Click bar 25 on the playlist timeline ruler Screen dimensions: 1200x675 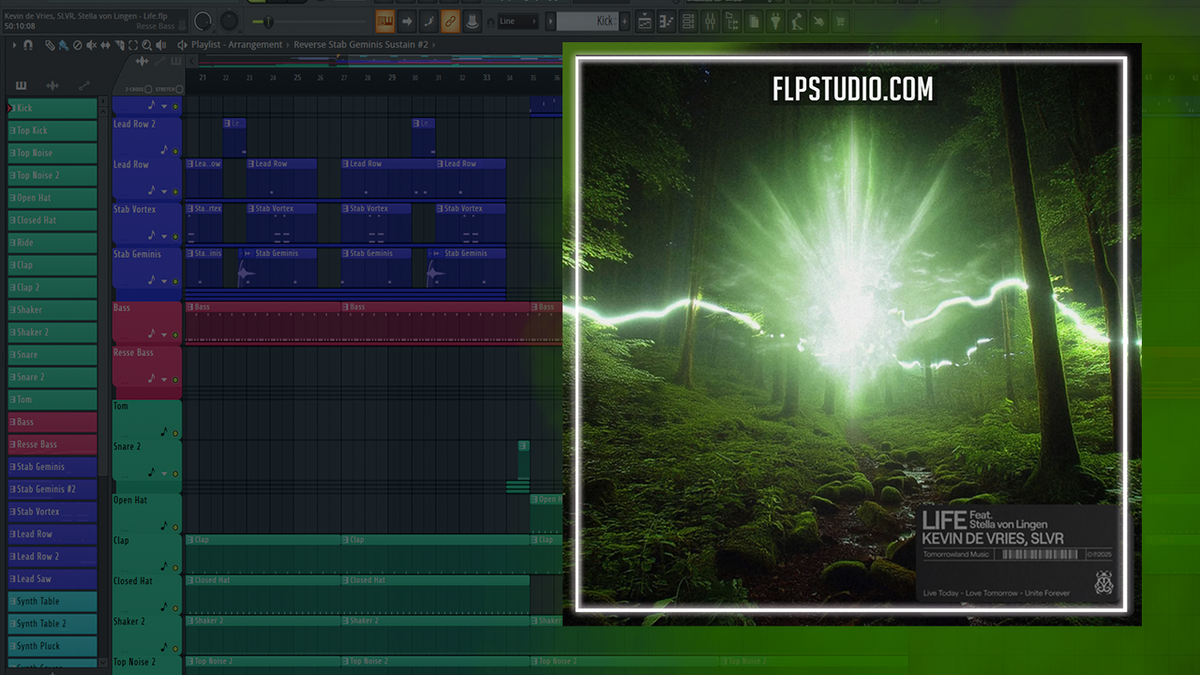[x=297, y=77]
